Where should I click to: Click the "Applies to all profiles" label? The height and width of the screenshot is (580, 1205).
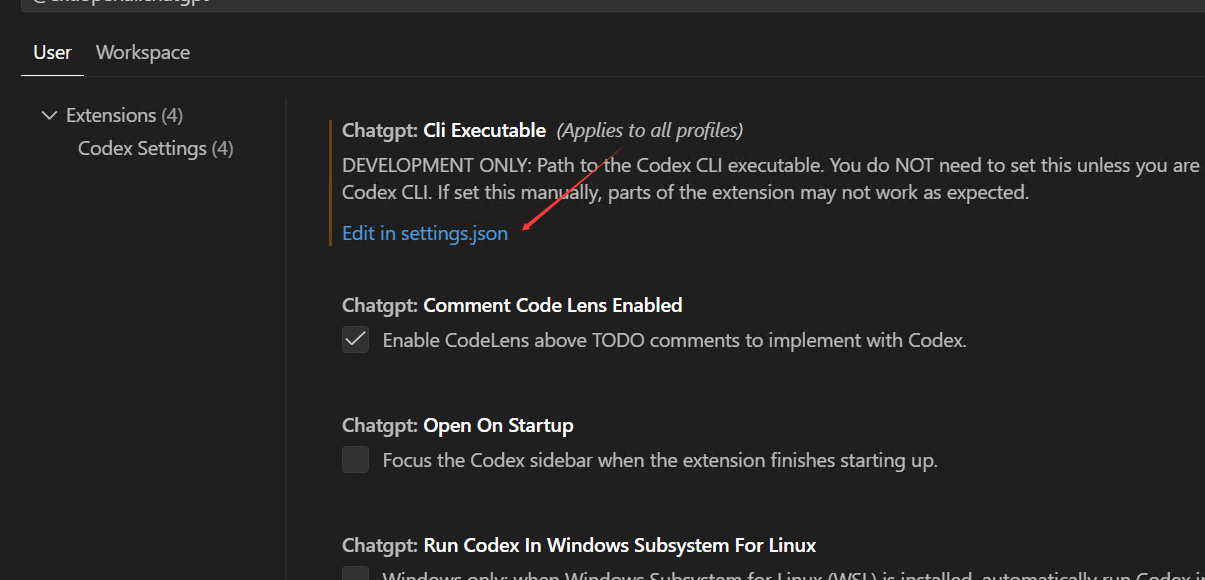tap(649, 130)
